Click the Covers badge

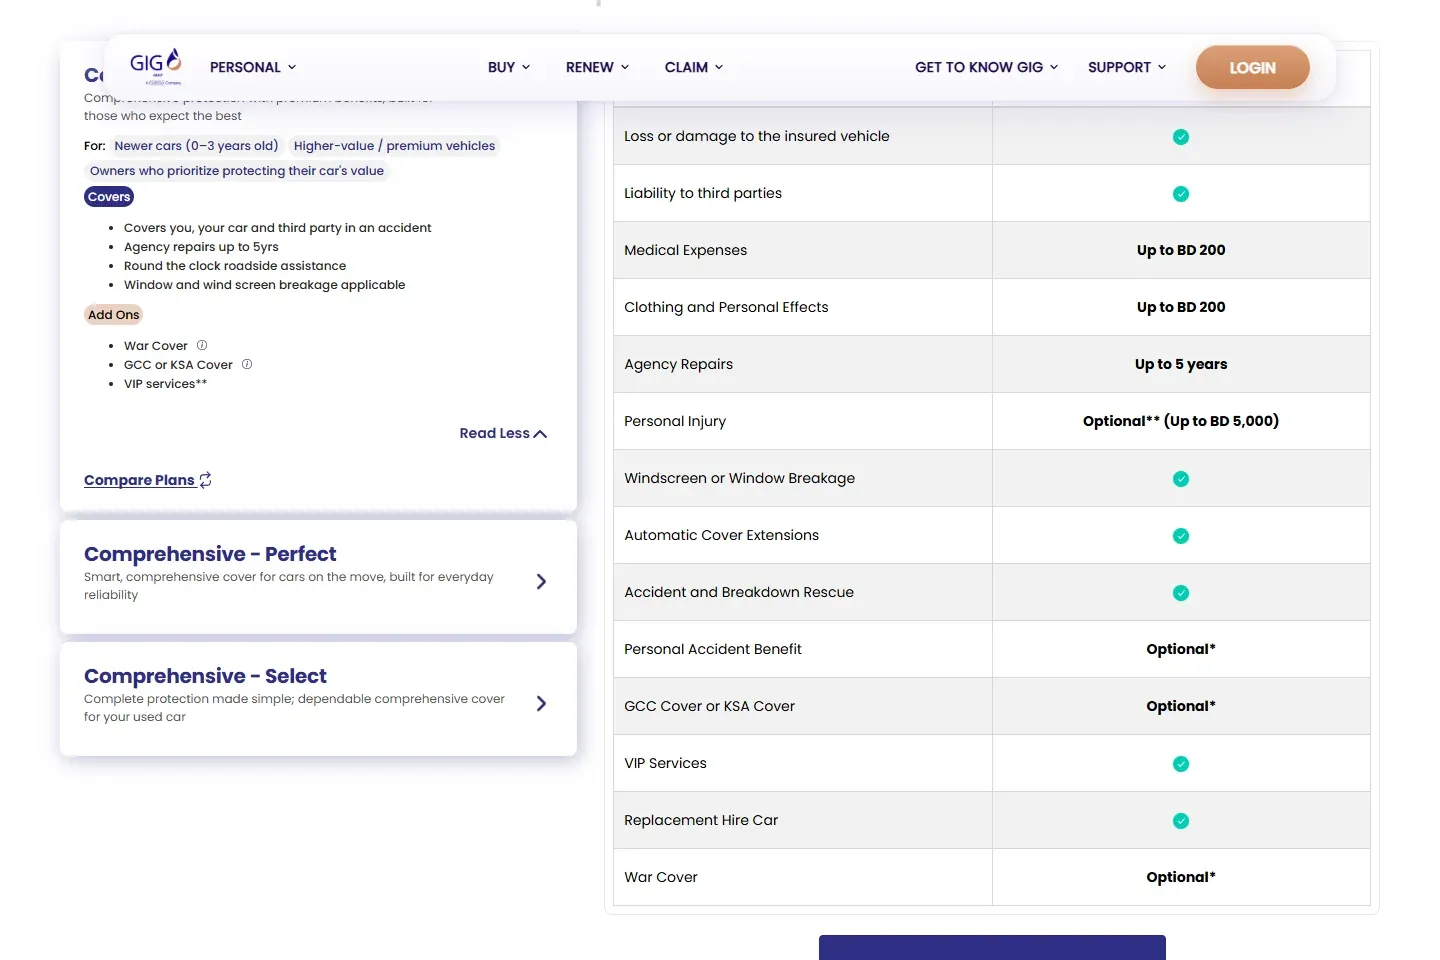109,197
